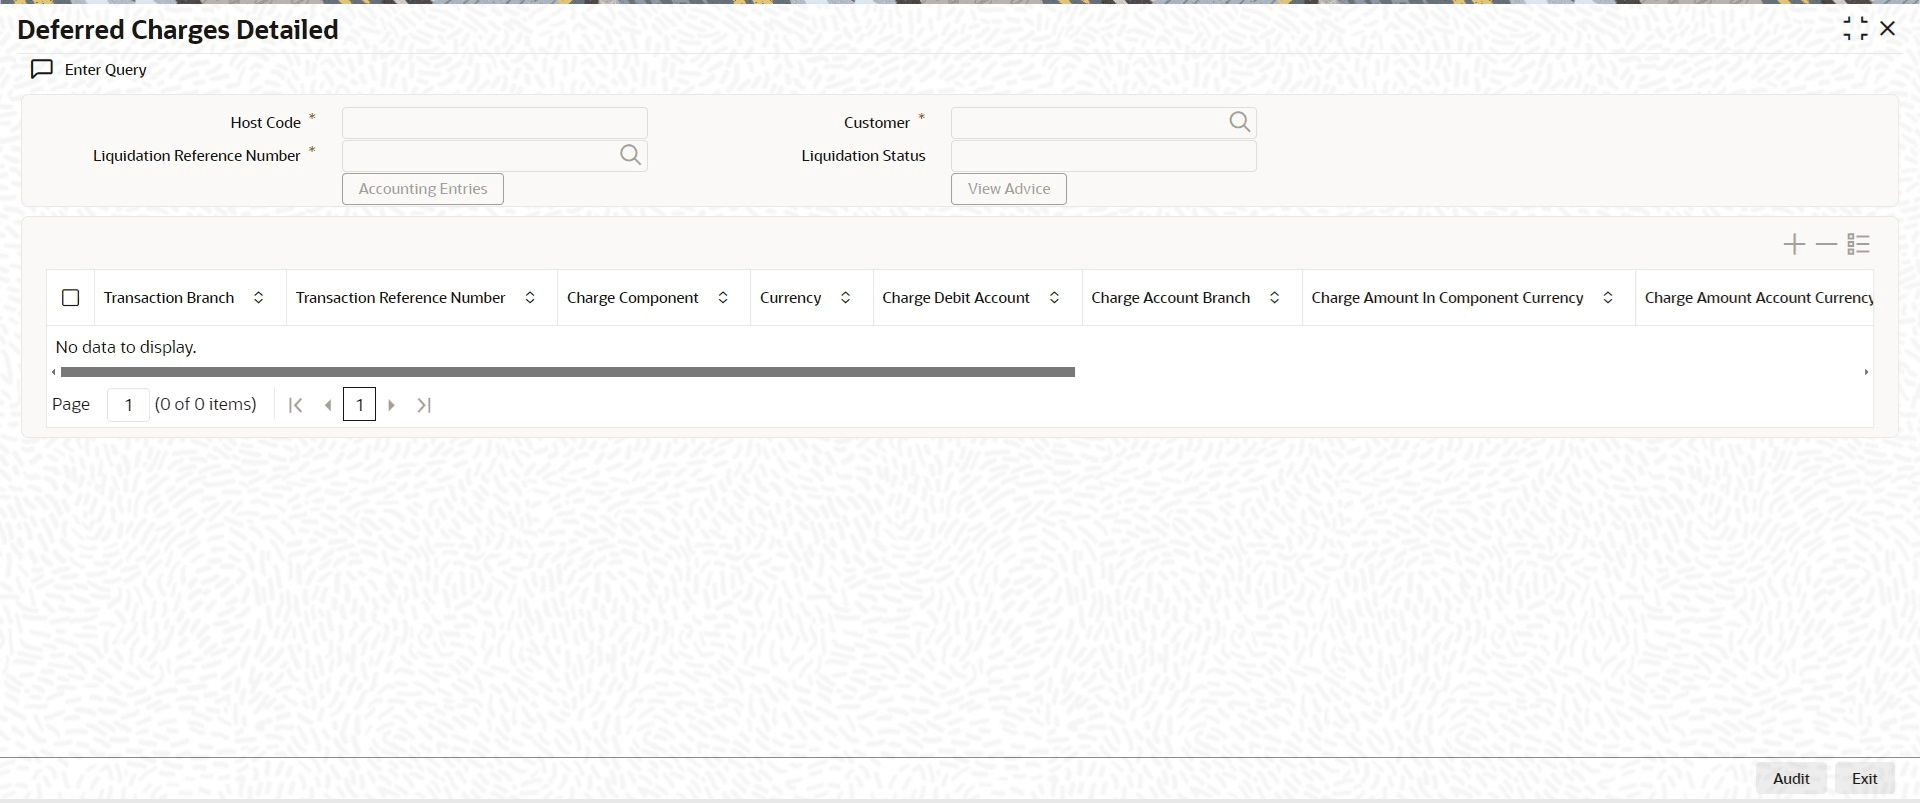The width and height of the screenshot is (1920, 803).
Task: Select page 1 in the pagination
Action: point(359,405)
